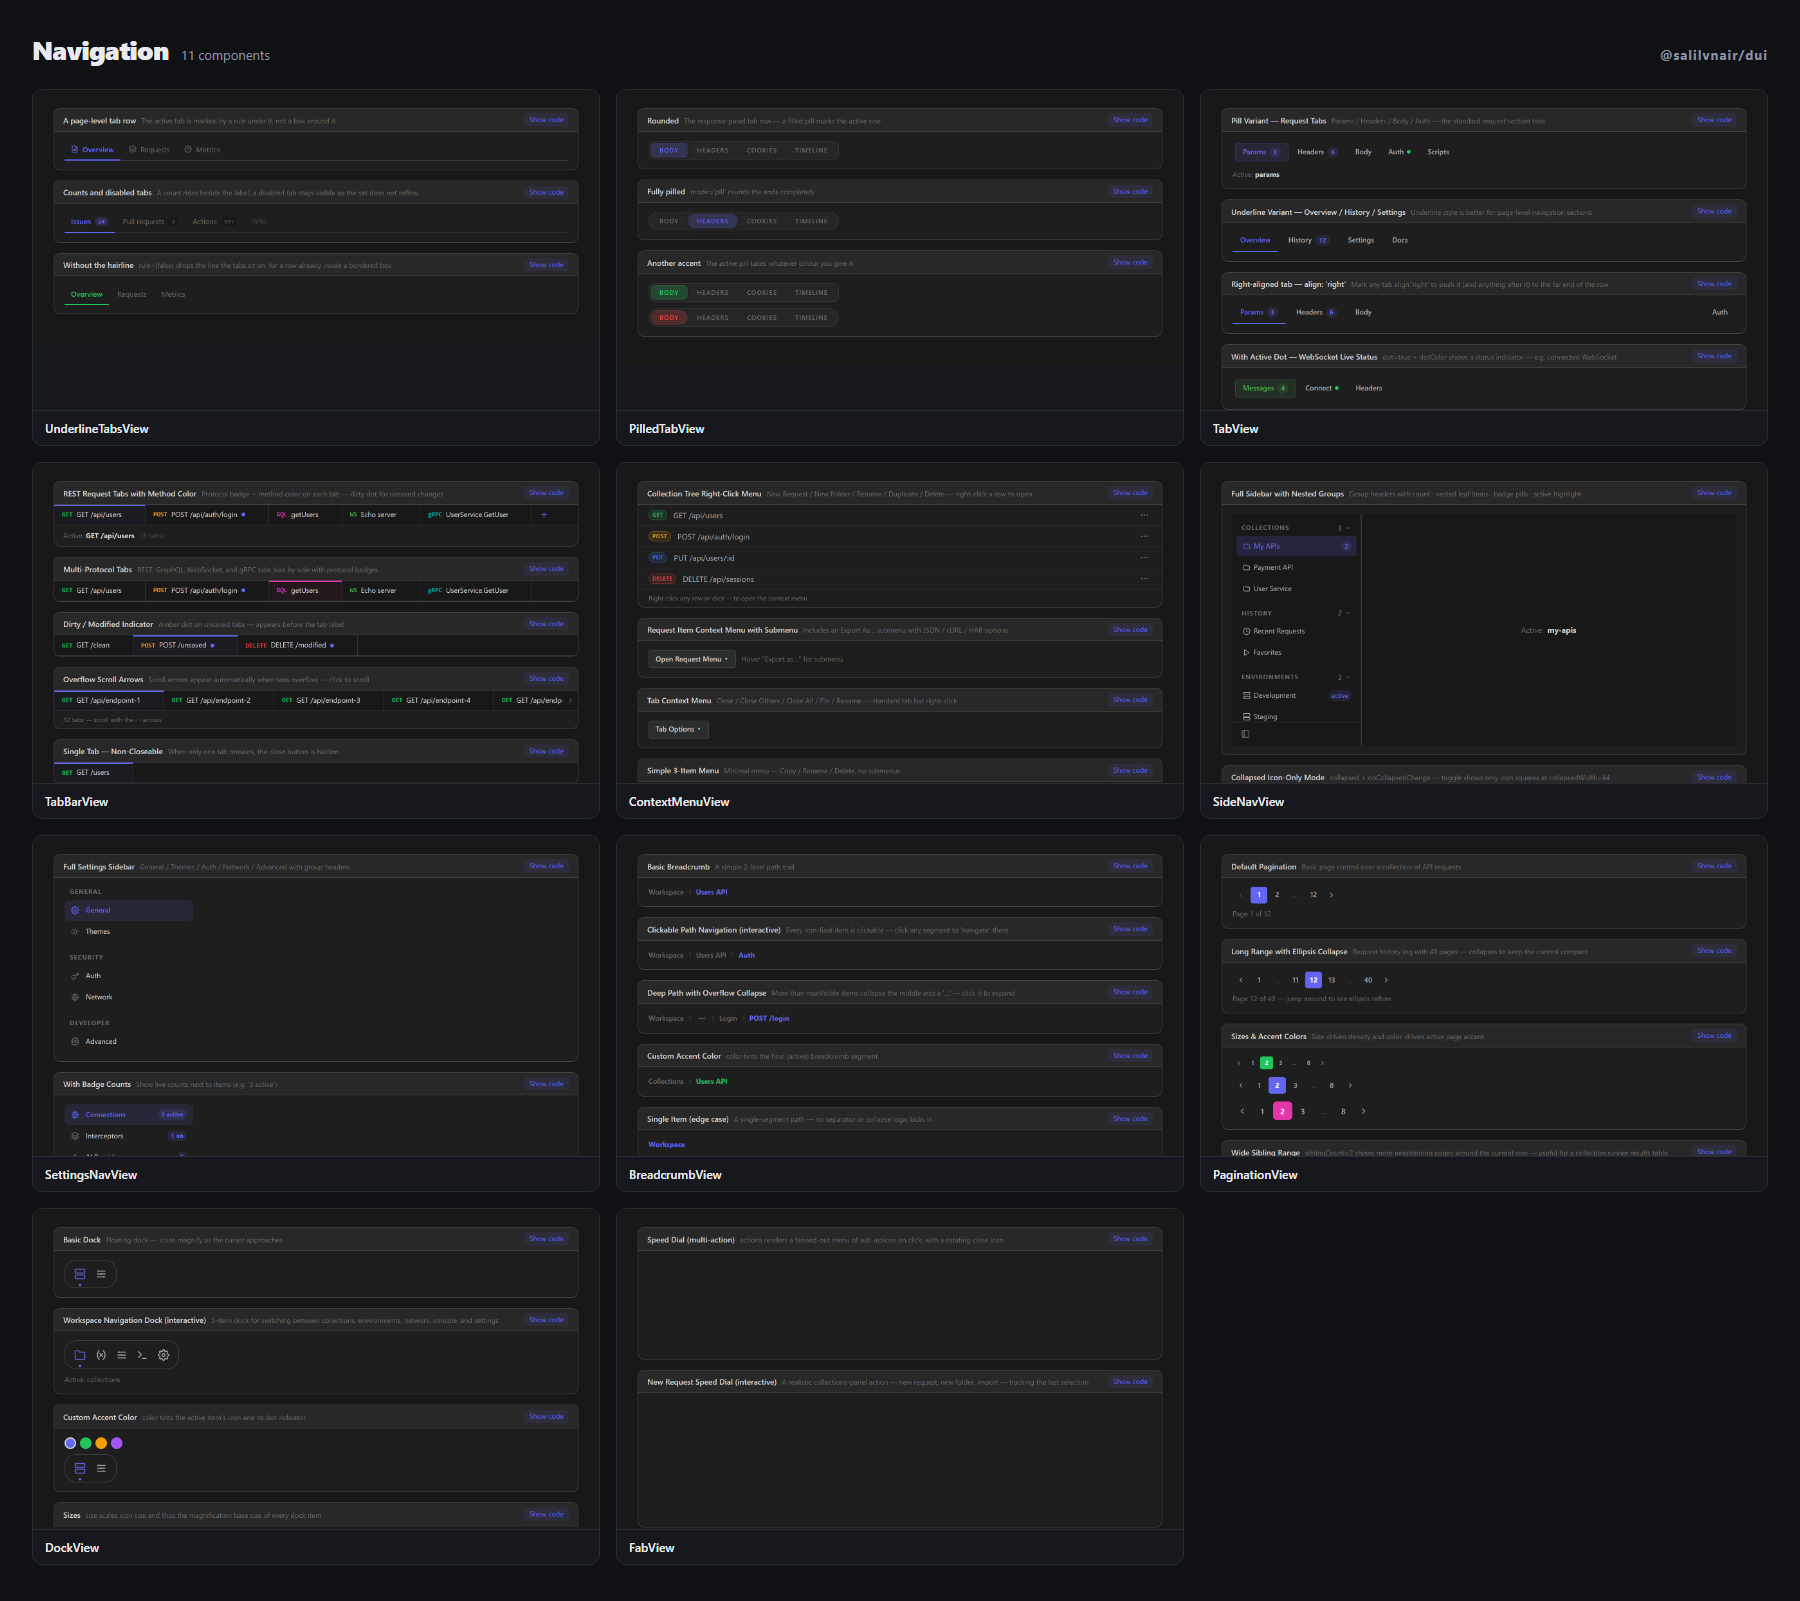This screenshot has width=1800, height=1601.
Task: Open more options dots for PUT /api/users/:id row
Action: 1144,558
